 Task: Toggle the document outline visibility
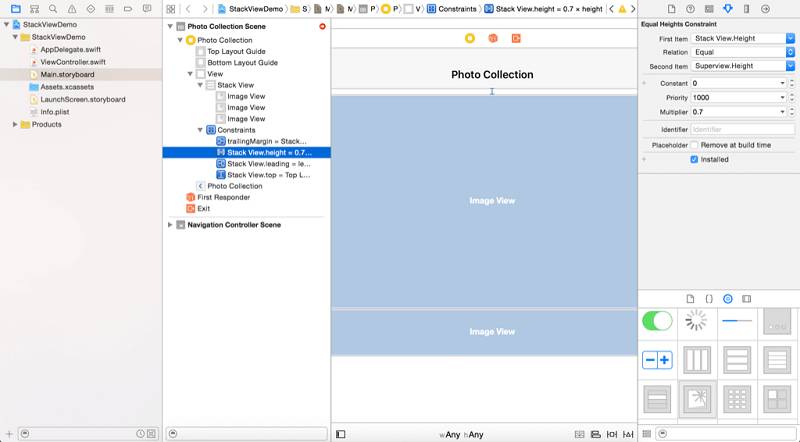coord(340,434)
